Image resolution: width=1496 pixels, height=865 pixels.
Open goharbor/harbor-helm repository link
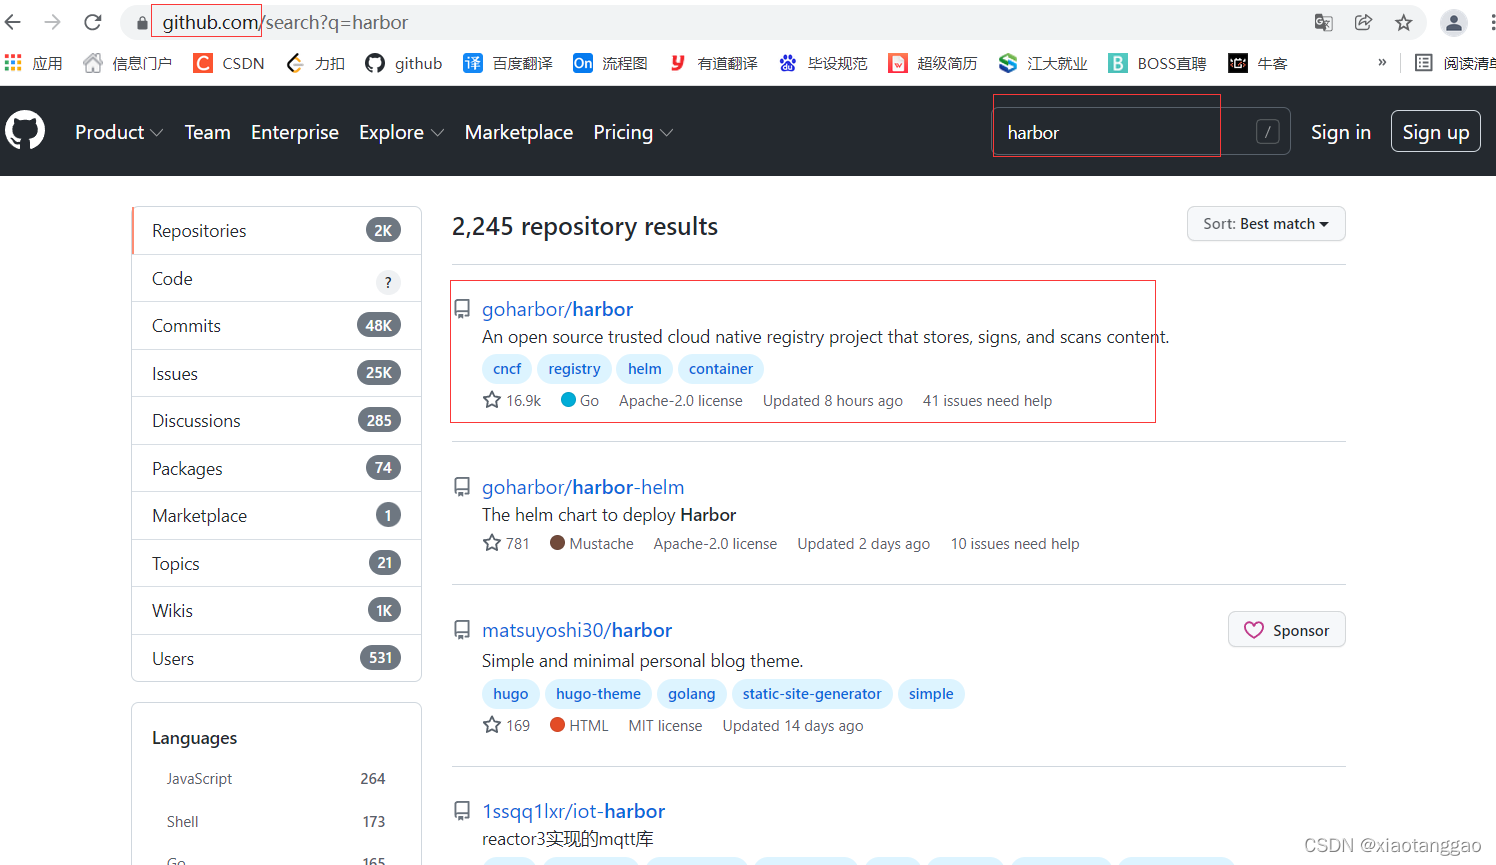[583, 487]
